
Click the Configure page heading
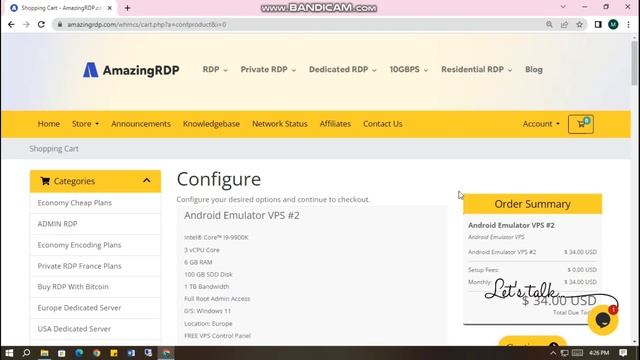tap(219, 179)
